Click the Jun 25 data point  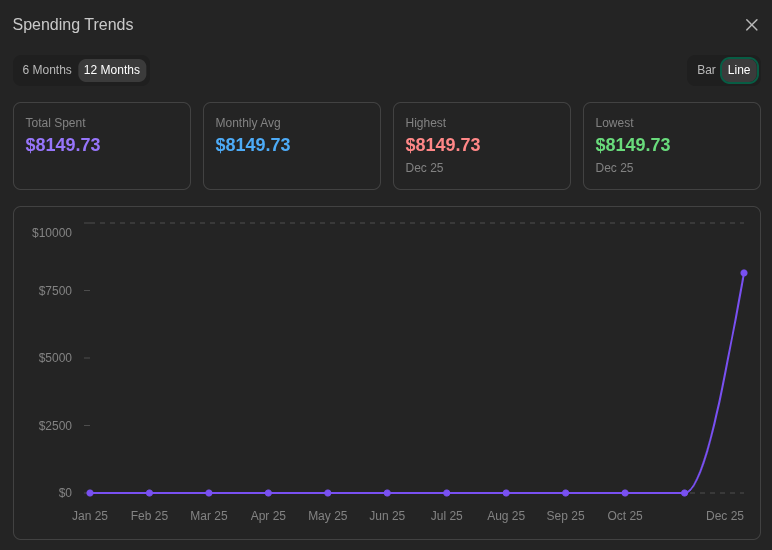click(x=387, y=493)
